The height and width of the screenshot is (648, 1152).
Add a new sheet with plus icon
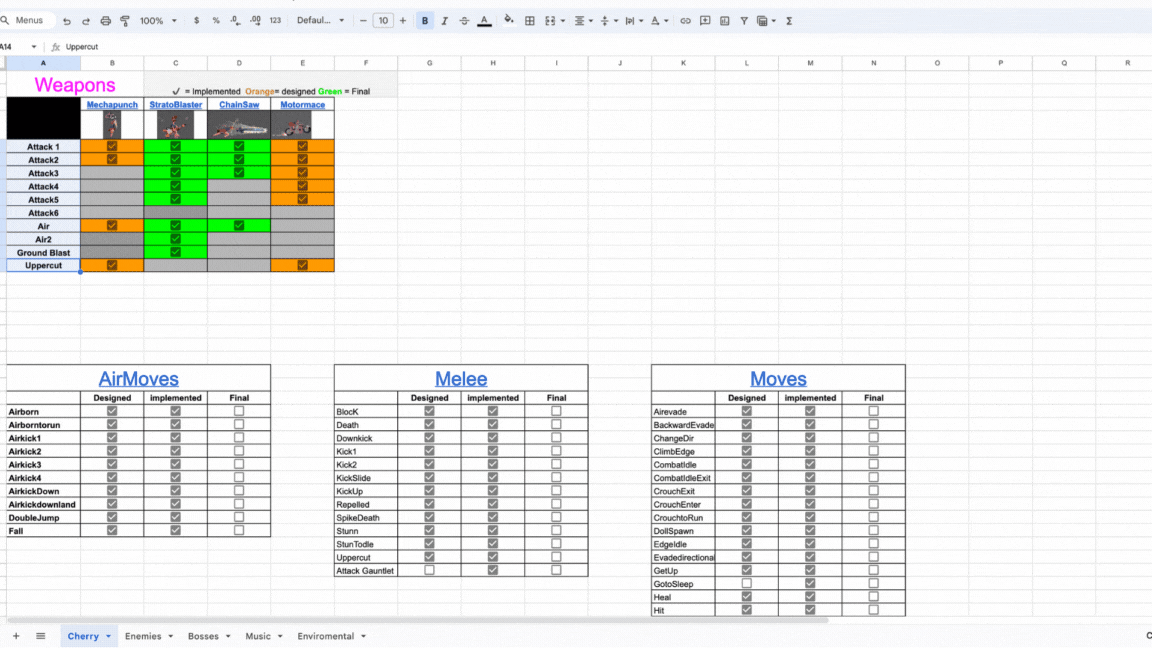(16, 636)
